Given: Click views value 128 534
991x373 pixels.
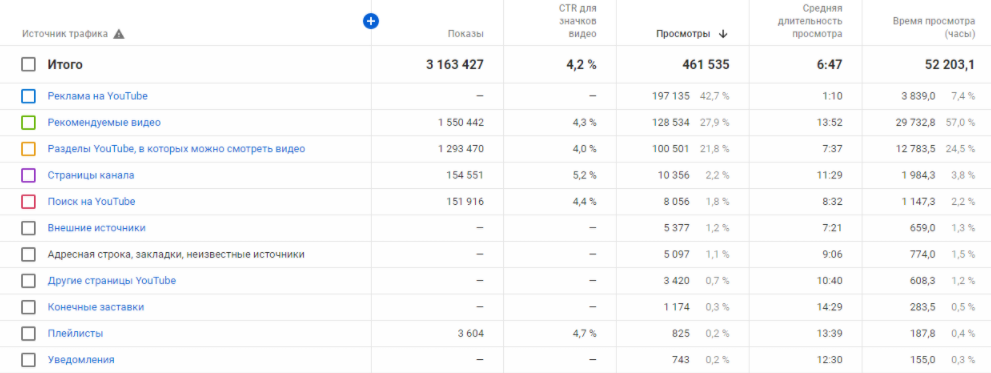Looking at the screenshot, I should click(x=671, y=123).
